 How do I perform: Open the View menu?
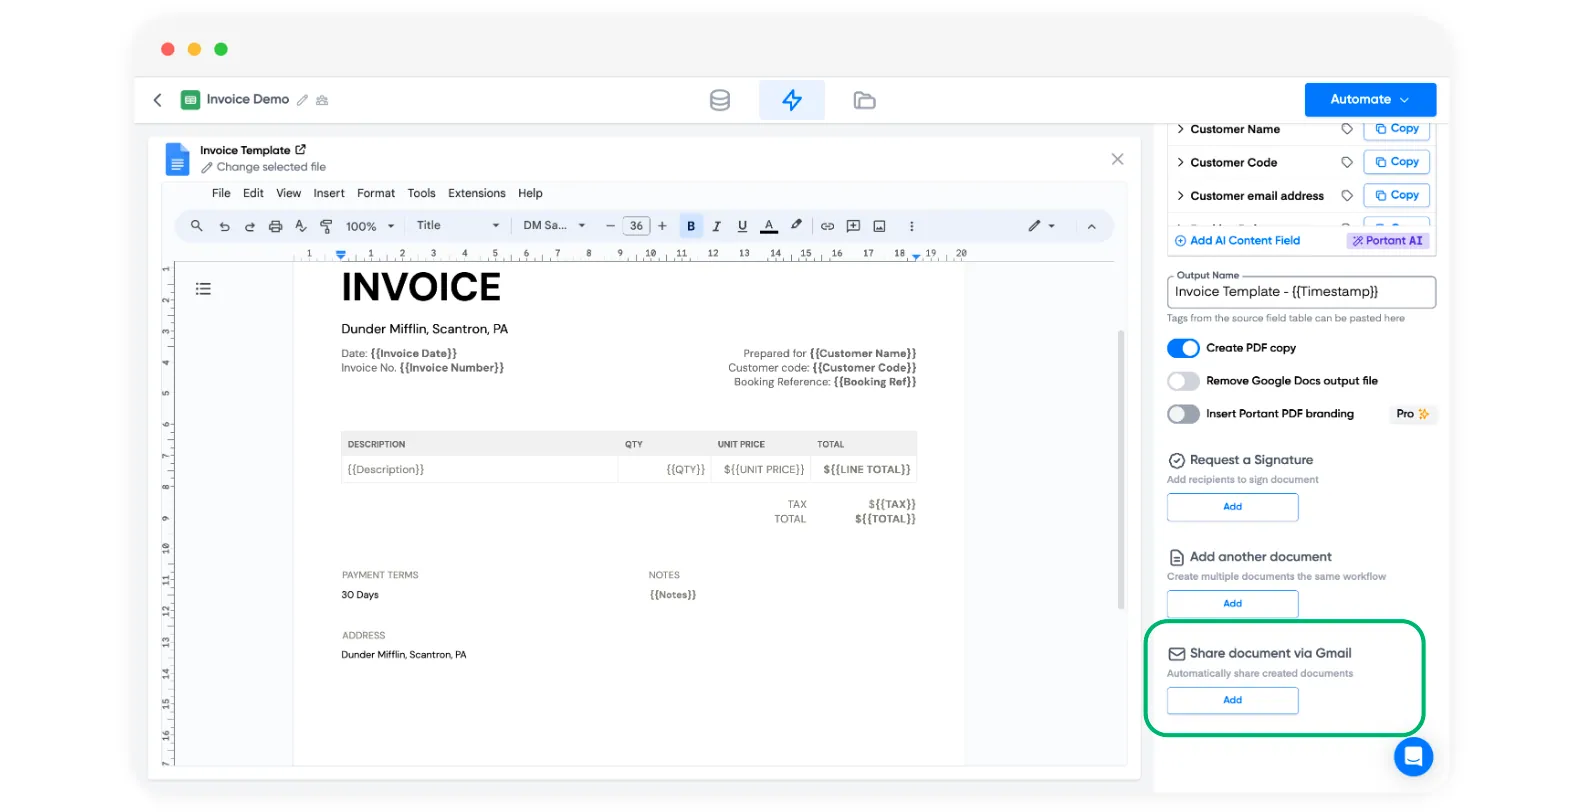(x=288, y=194)
